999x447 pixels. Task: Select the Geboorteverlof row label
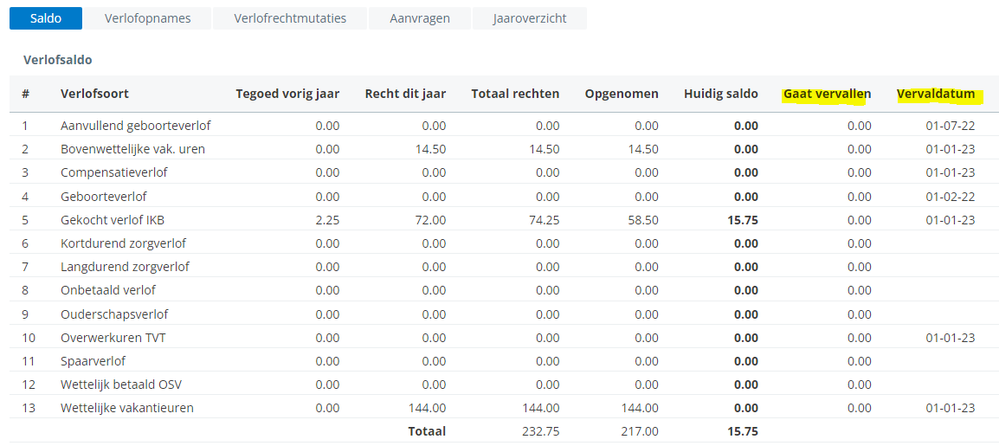coord(104,196)
